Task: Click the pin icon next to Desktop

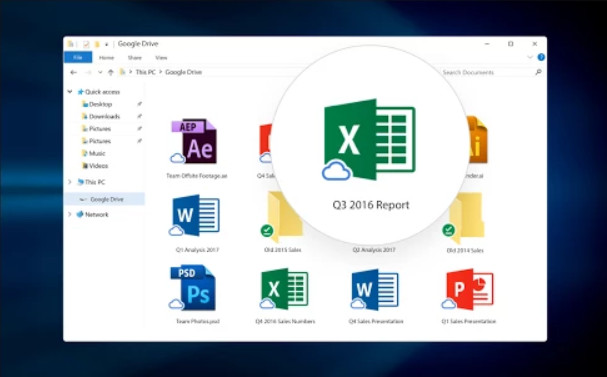Action: [139, 104]
